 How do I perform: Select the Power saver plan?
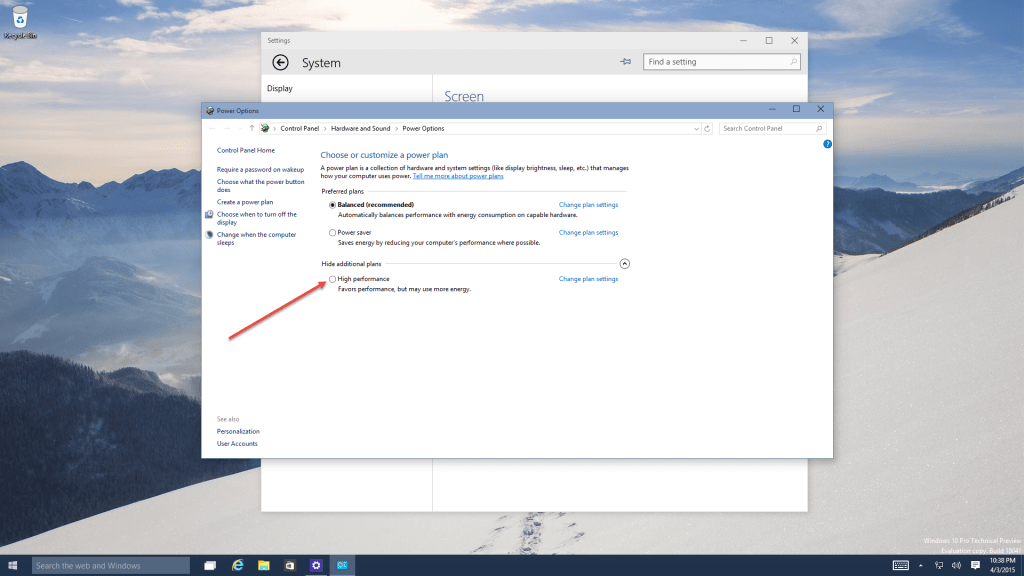pyautogui.click(x=333, y=232)
